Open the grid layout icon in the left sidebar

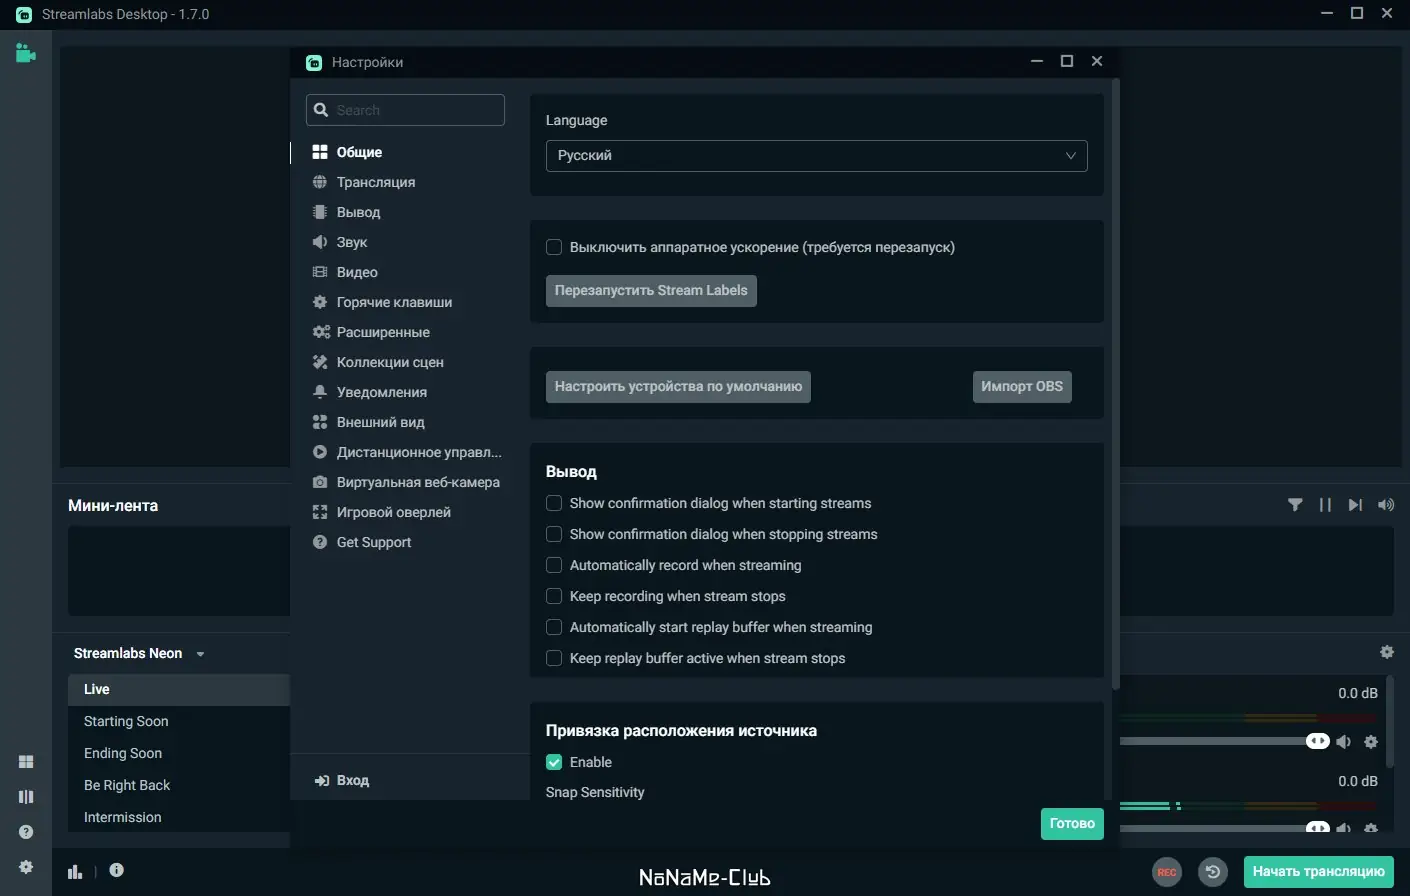(26, 762)
